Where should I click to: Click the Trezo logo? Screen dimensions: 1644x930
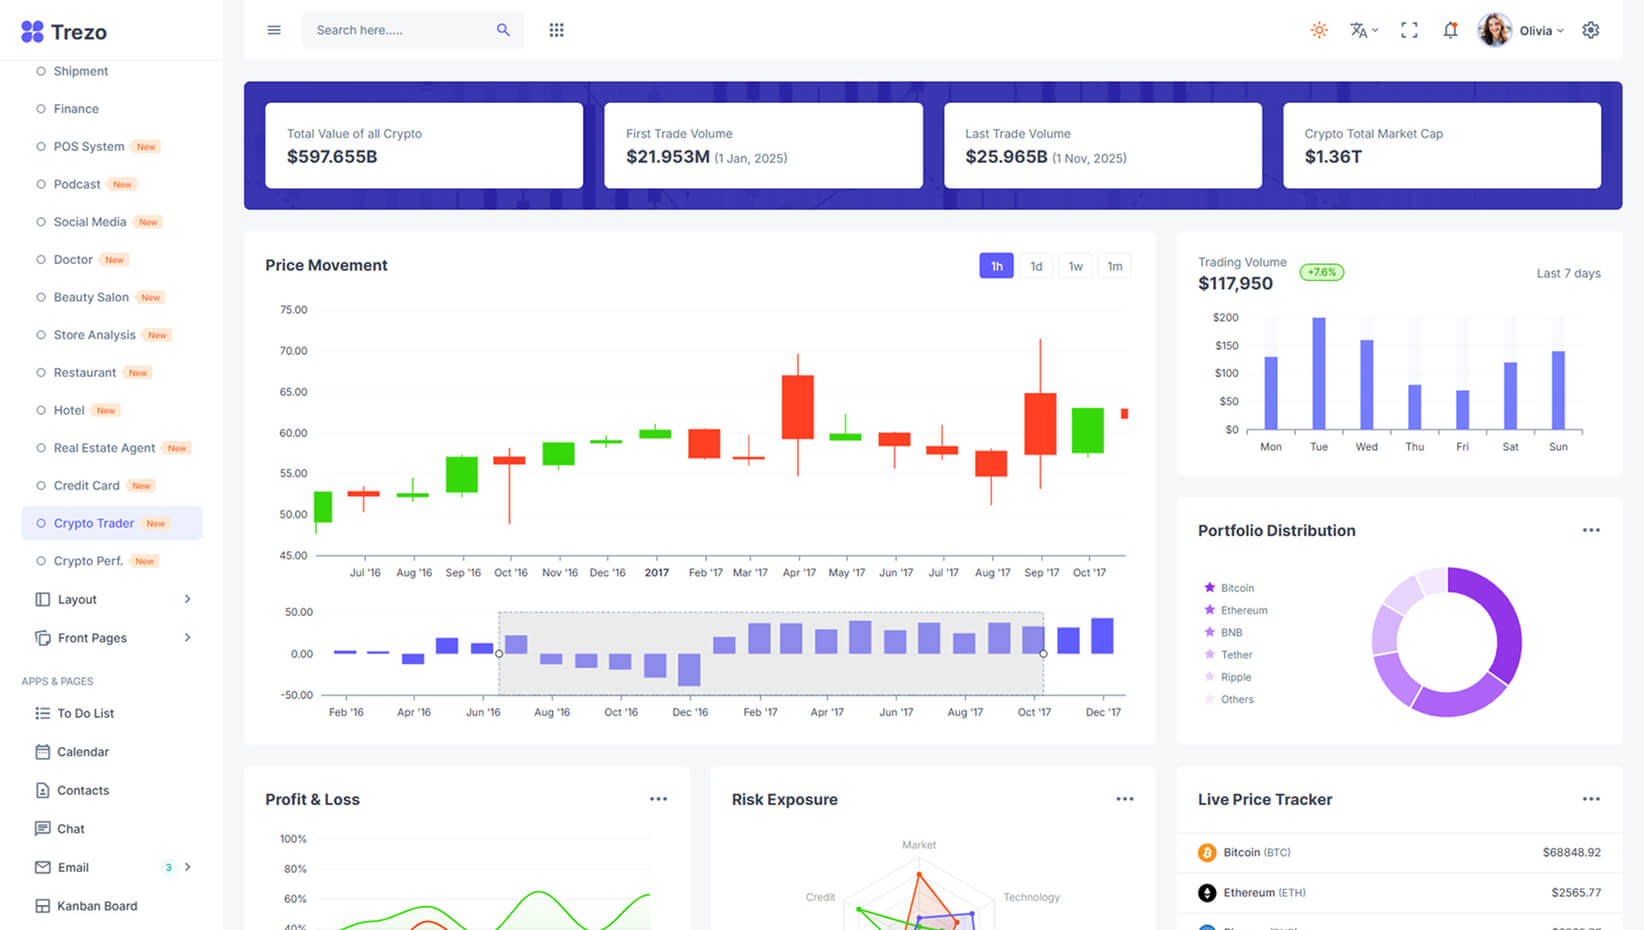(64, 32)
